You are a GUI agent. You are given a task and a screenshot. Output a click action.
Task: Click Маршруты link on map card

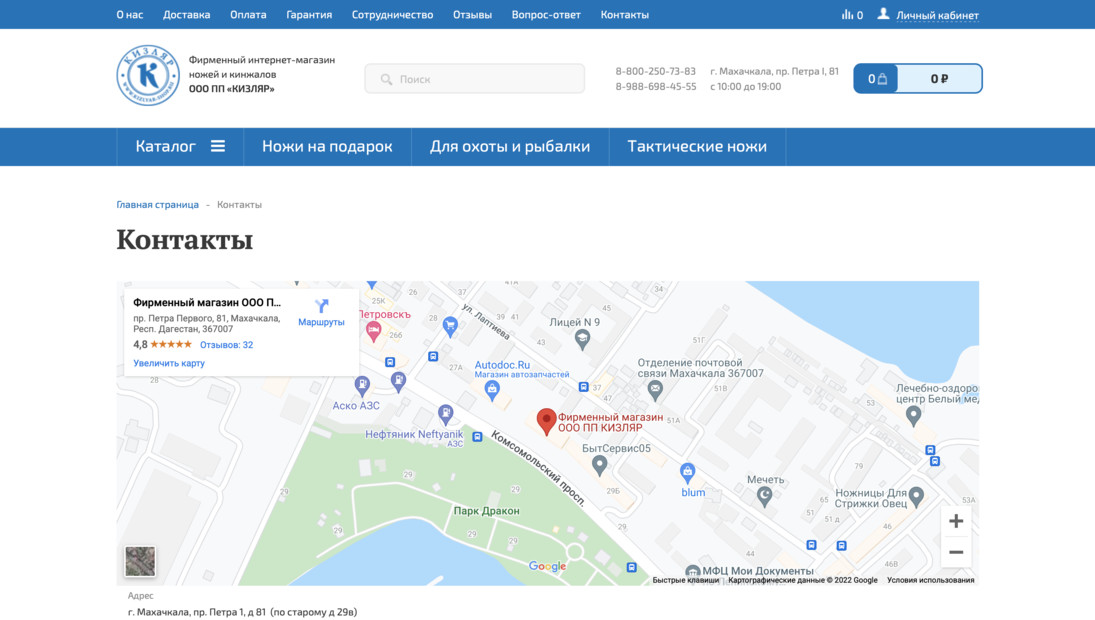coord(321,322)
